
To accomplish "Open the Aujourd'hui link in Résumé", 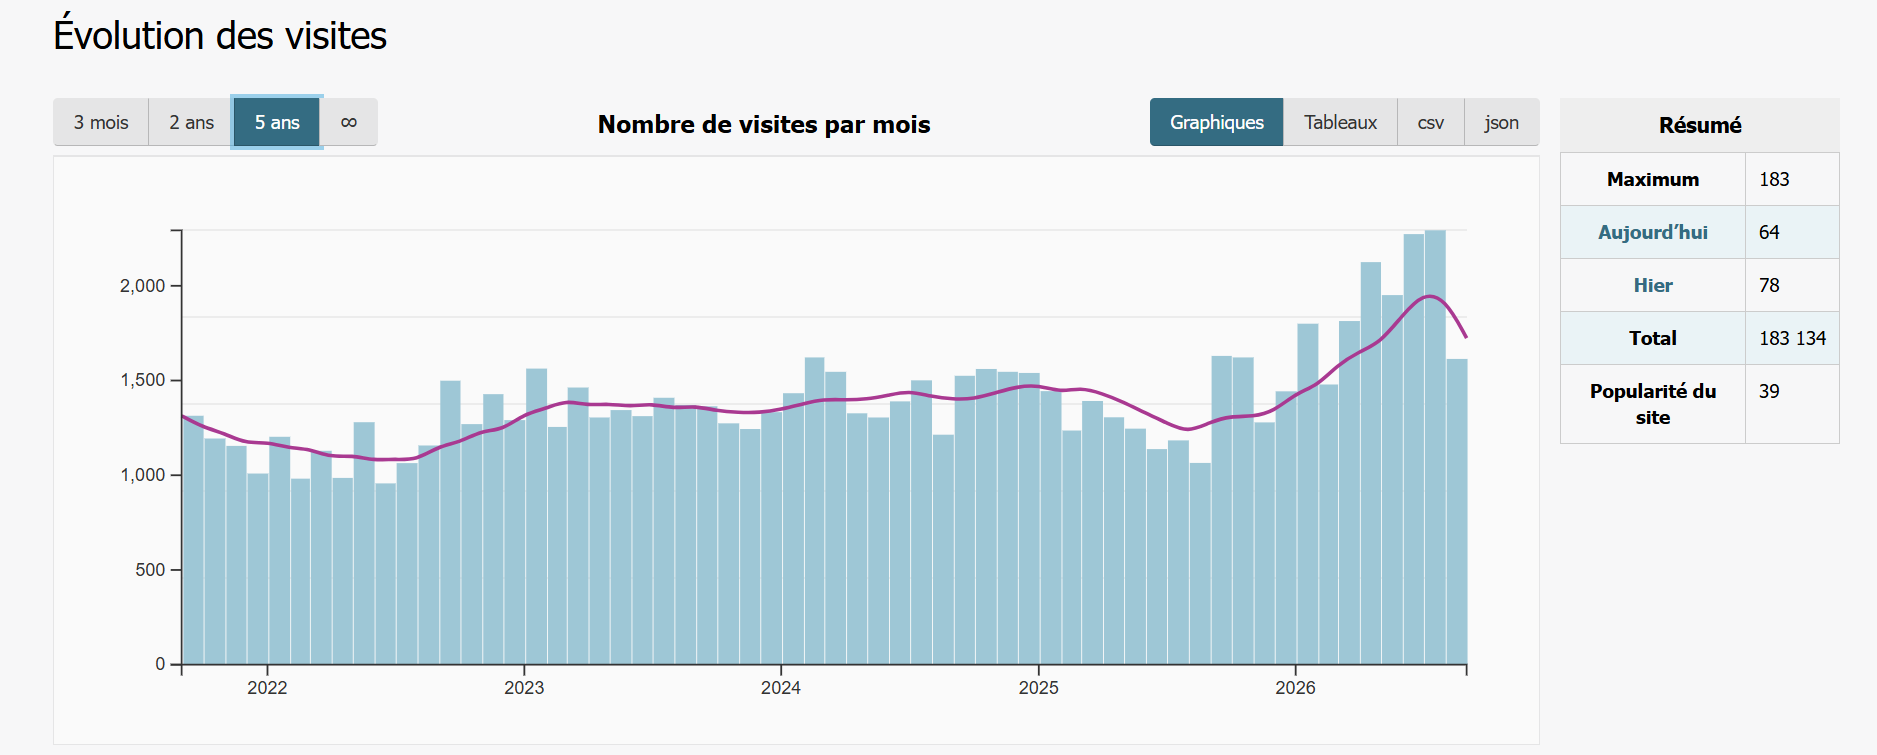I will [1652, 232].
